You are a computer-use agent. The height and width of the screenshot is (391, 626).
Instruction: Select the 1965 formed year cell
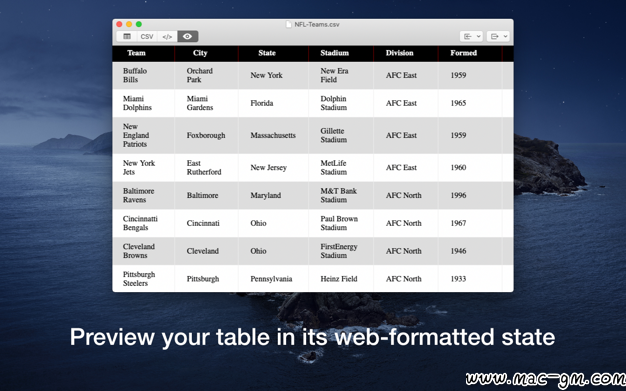point(470,103)
